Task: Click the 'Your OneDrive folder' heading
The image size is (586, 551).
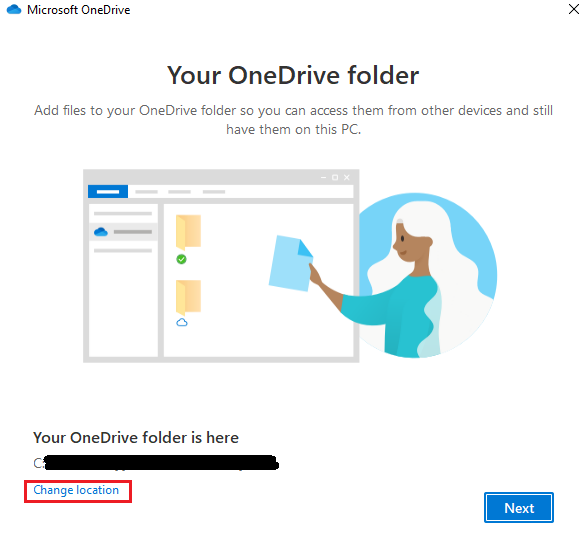Action: [293, 75]
